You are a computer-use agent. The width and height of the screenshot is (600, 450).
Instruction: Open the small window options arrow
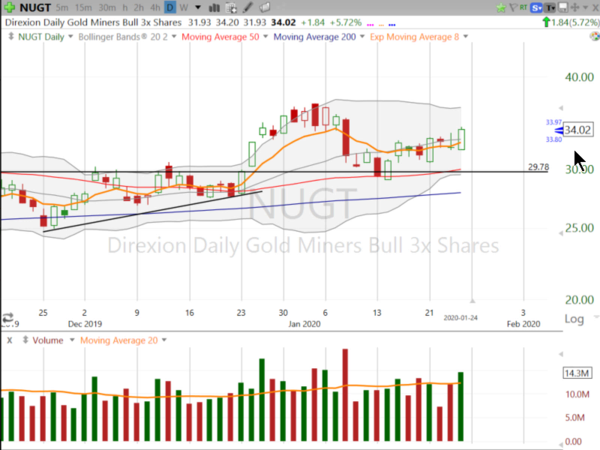[x=585, y=8]
